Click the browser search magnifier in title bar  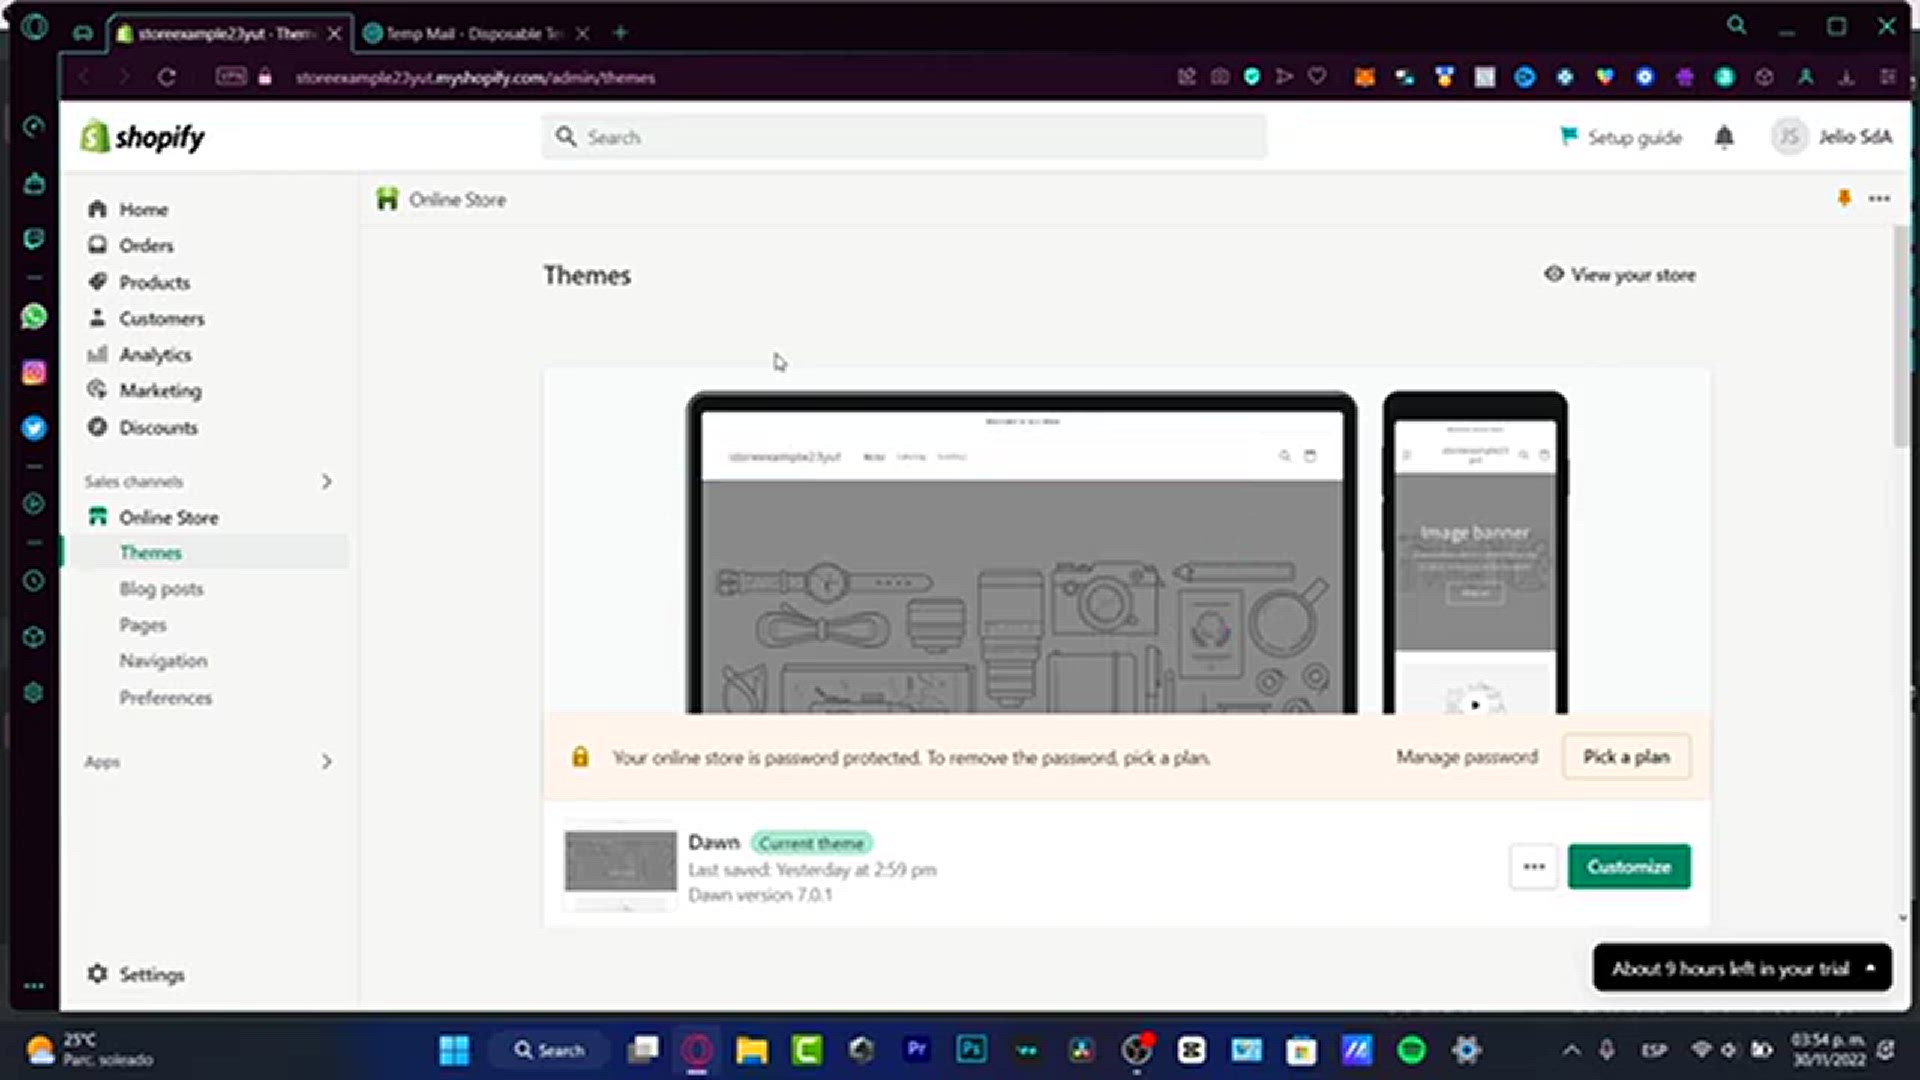(x=1737, y=26)
